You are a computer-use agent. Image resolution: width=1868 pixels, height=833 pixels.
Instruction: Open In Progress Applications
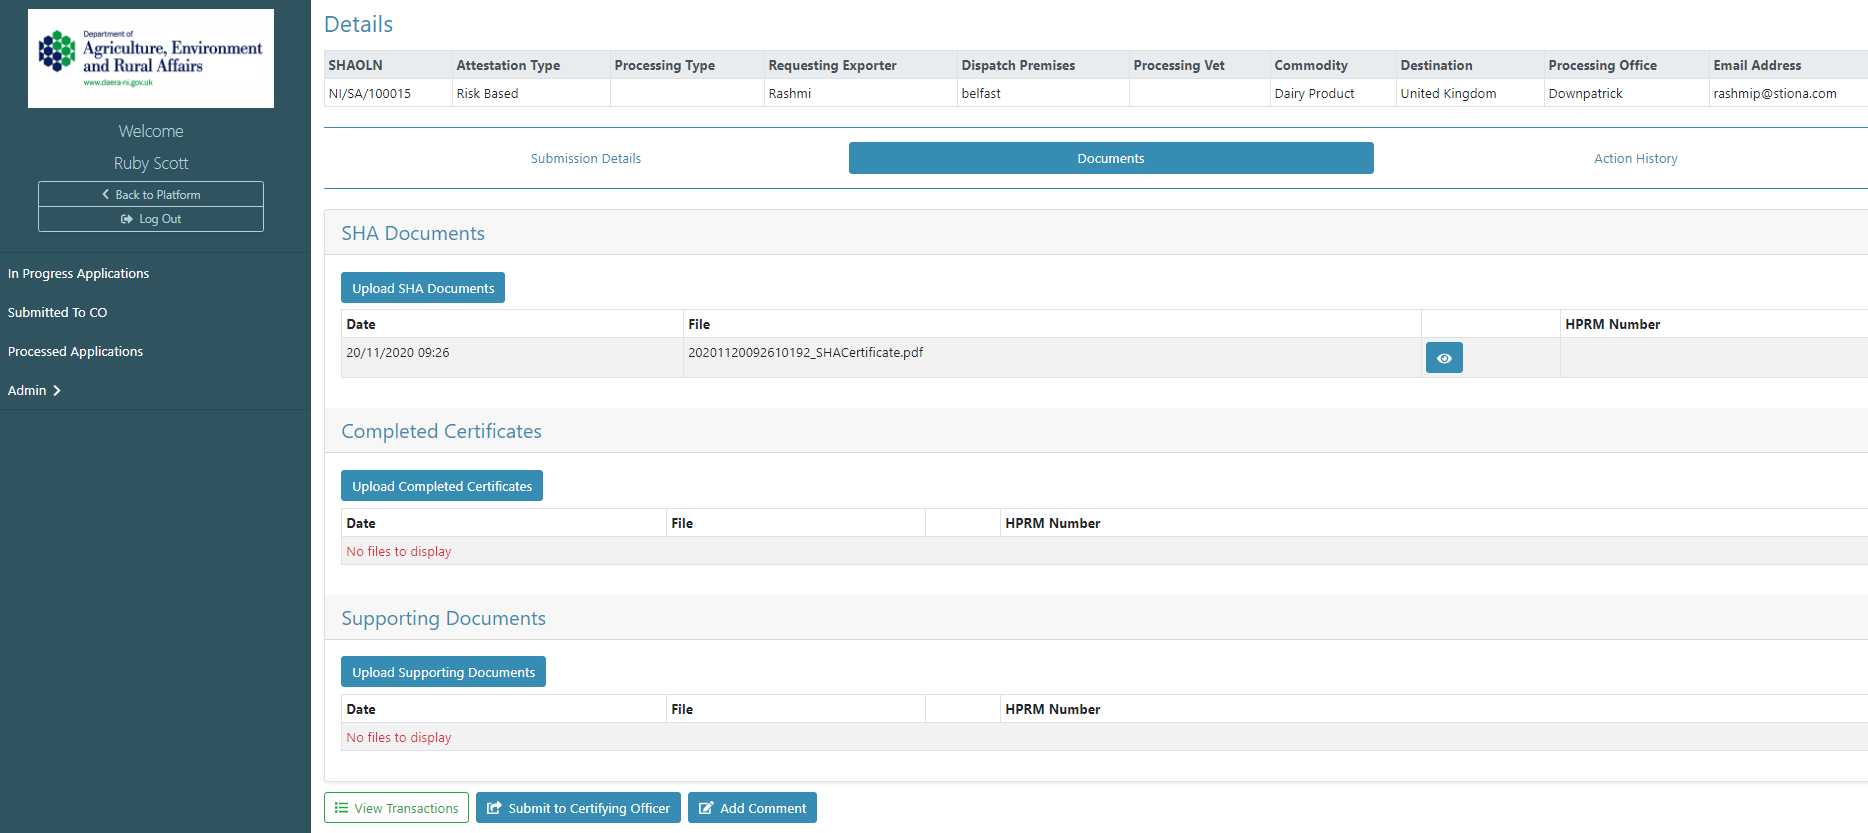(78, 274)
